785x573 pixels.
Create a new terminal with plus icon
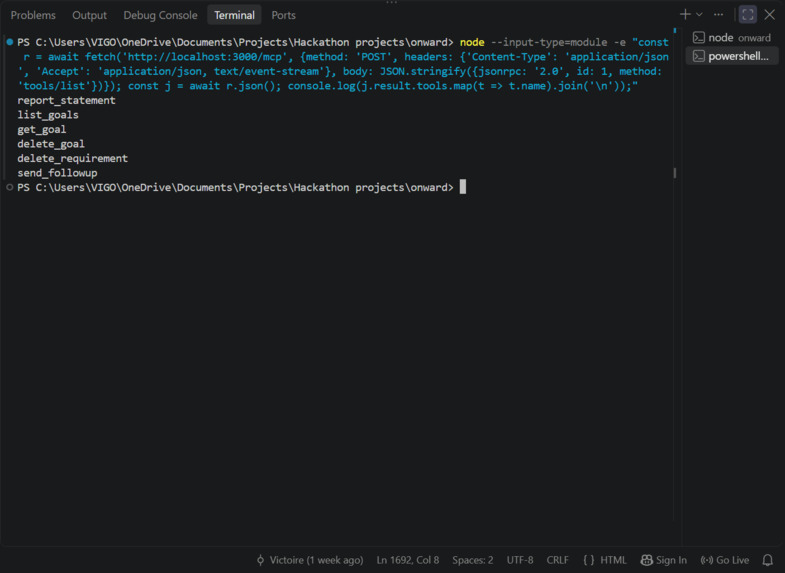pos(685,15)
